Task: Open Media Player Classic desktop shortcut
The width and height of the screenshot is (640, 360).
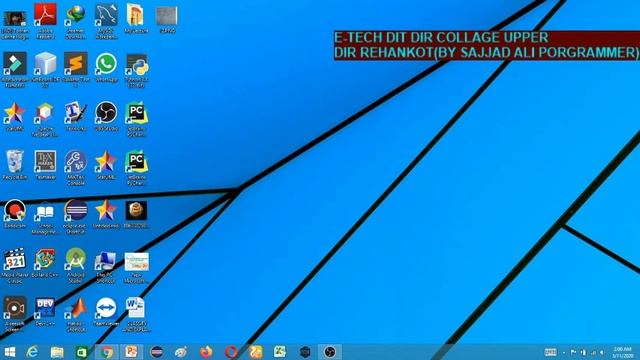Action: [15, 260]
